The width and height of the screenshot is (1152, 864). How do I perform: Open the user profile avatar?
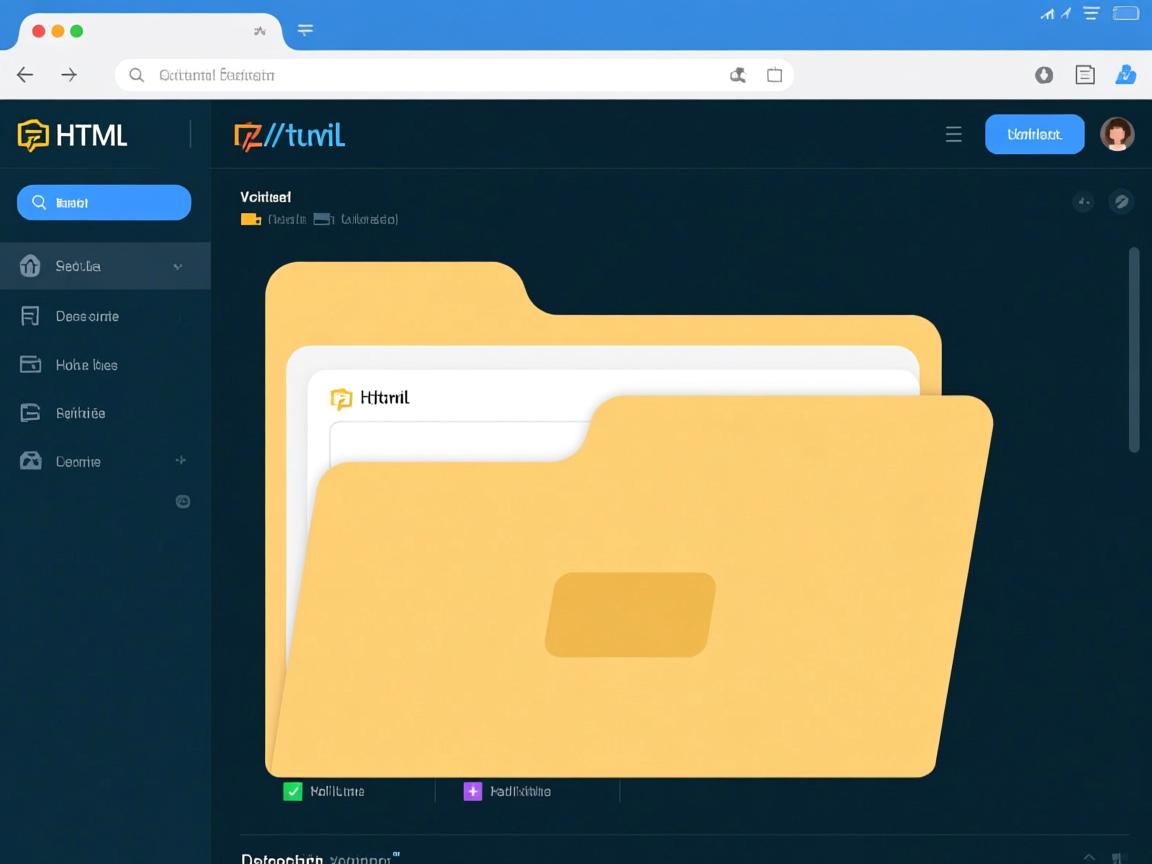[1117, 134]
